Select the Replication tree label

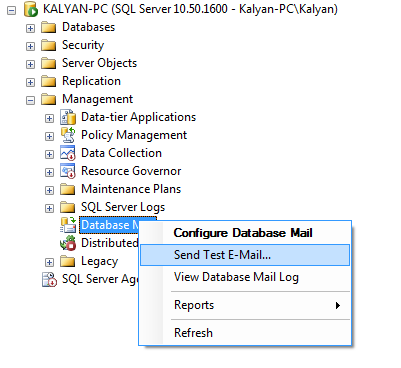click(x=91, y=81)
